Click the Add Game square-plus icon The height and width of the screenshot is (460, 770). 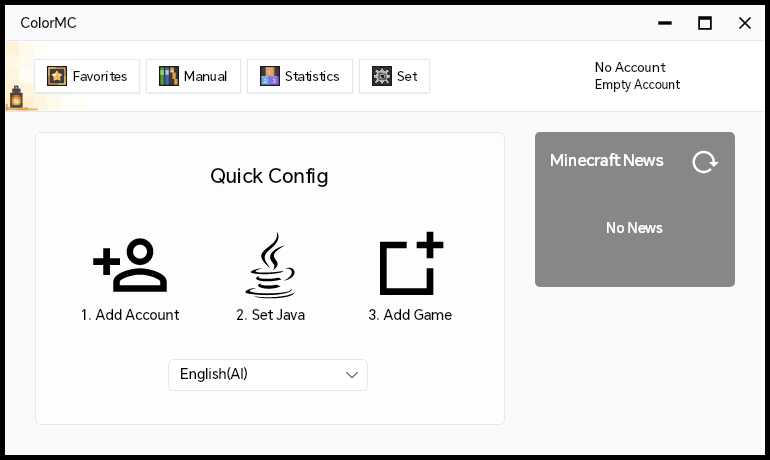coord(412,264)
